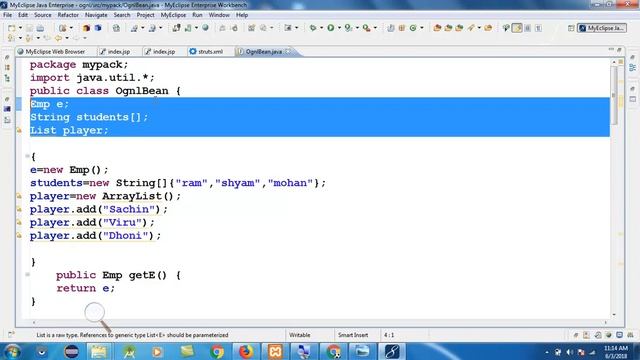Click the XAMPP icon in the taskbar
The image size is (640, 360).
click(x=275, y=351)
